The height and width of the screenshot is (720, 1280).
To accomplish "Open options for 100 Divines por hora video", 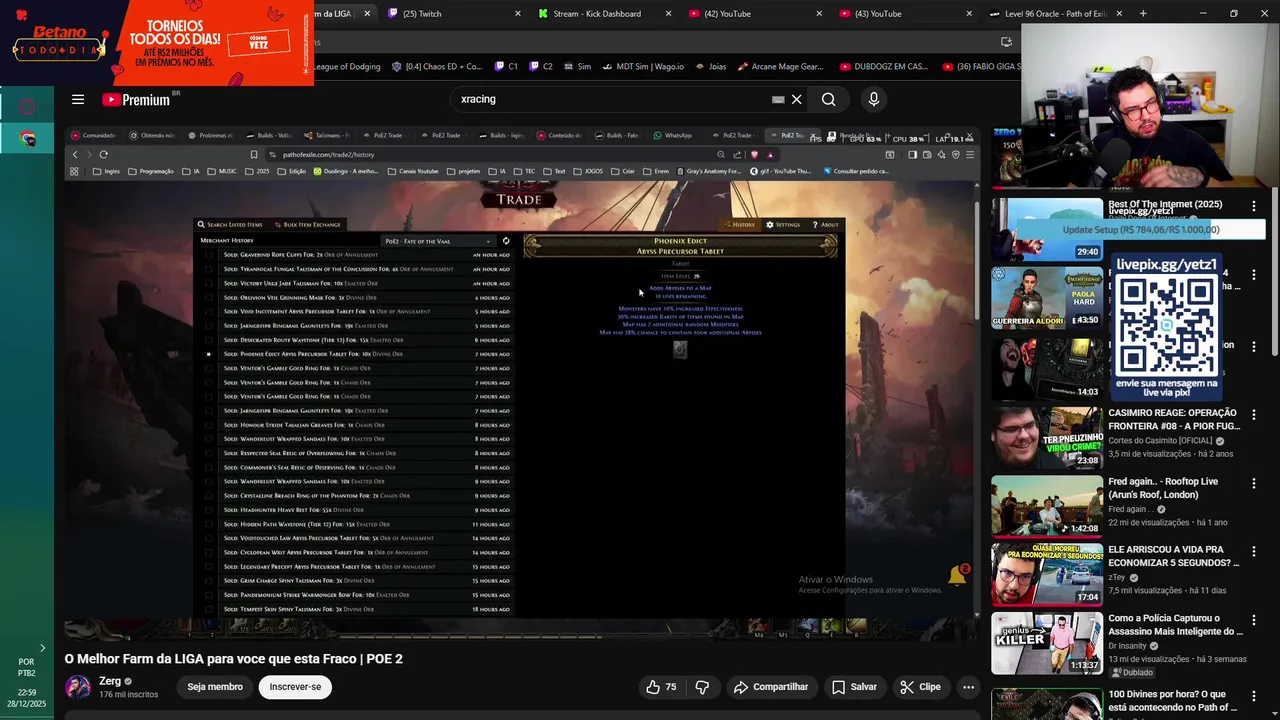I will [x=1254, y=696].
